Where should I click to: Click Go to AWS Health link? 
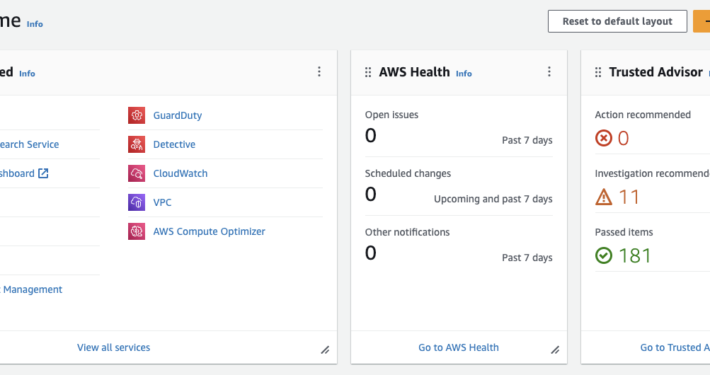pyautogui.click(x=459, y=347)
